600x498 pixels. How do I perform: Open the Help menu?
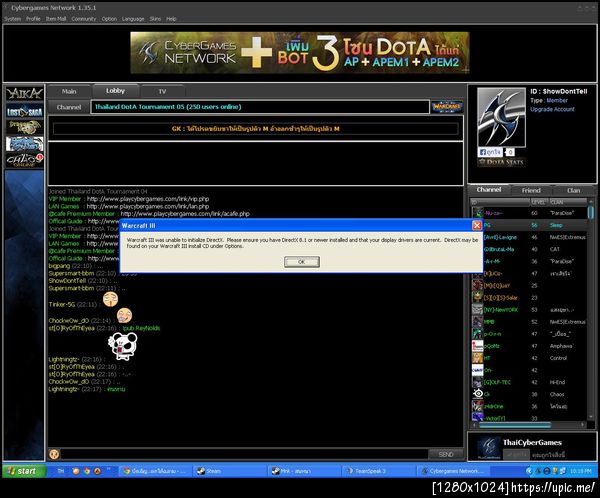coord(171,19)
